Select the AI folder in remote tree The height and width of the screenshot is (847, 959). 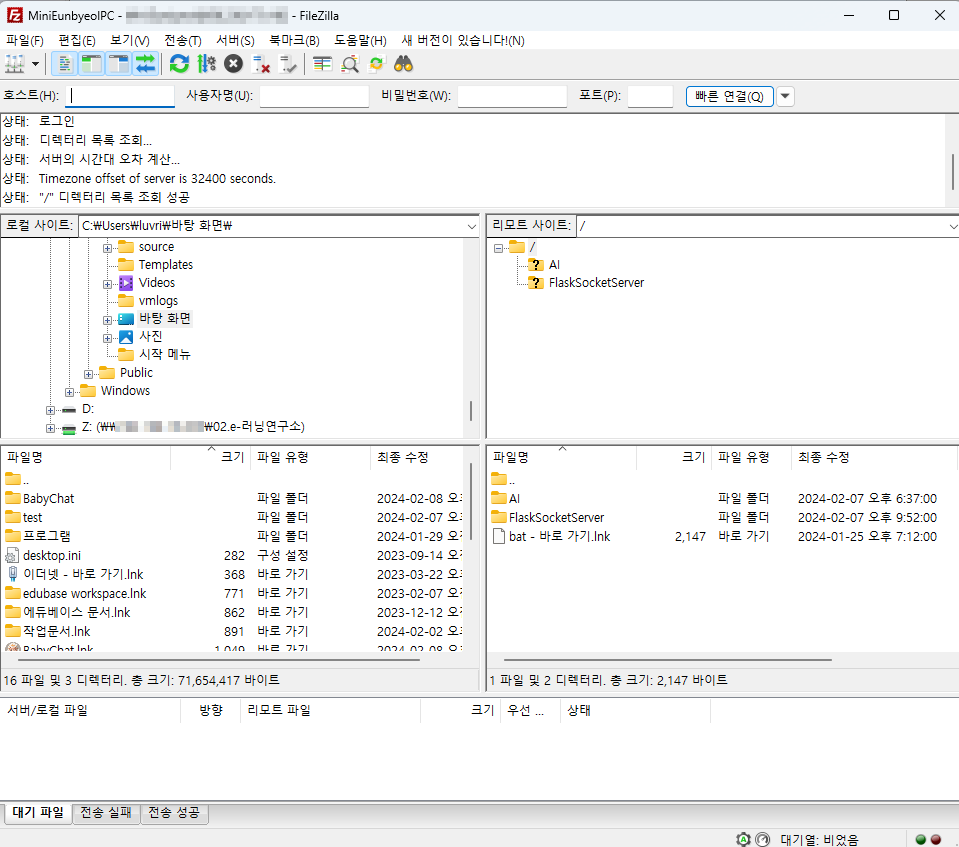[554, 265]
